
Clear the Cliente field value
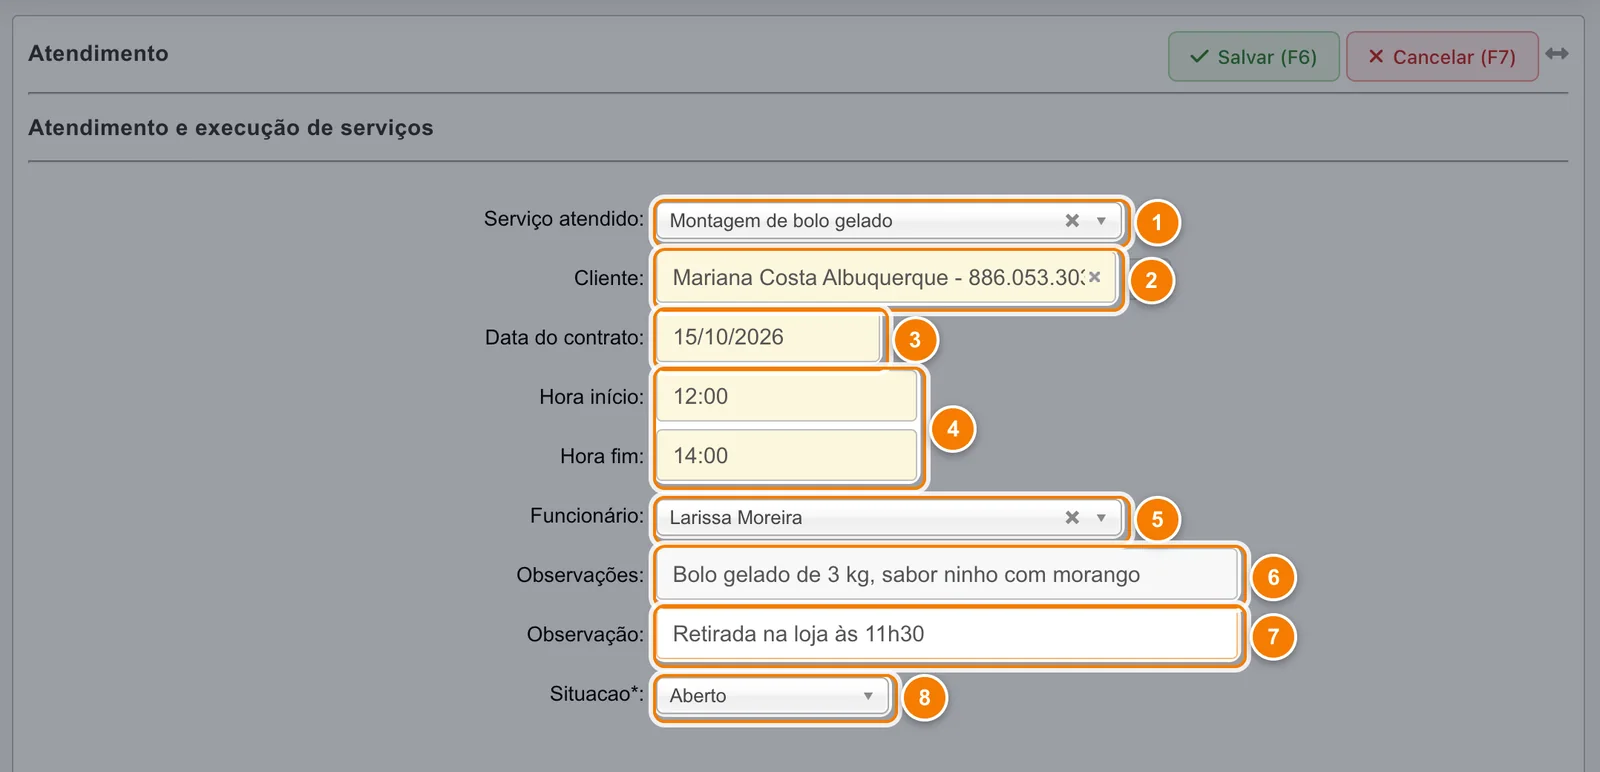pyautogui.click(x=1095, y=277)
